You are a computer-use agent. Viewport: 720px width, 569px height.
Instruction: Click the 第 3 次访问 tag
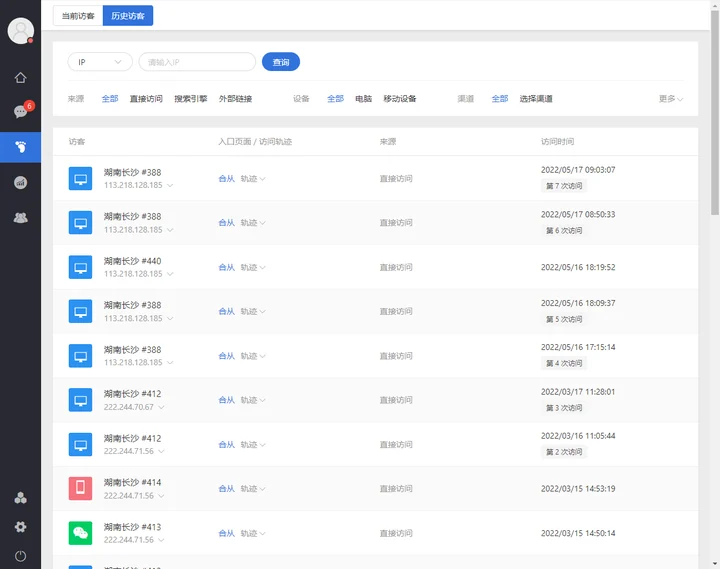pyautogui.click(x=563, y=408)
